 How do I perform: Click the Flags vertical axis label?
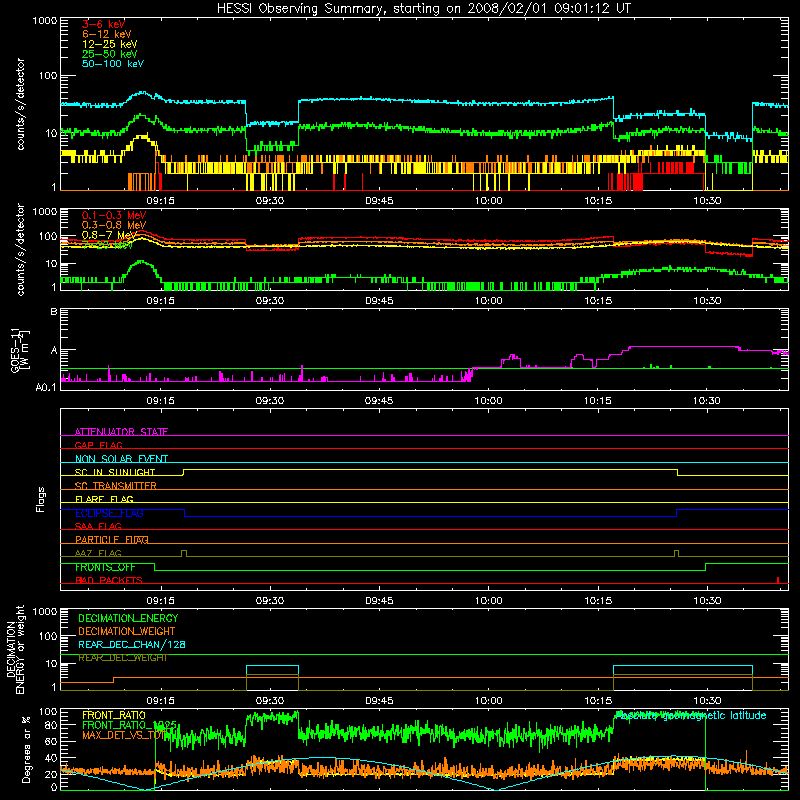point(40,499)
